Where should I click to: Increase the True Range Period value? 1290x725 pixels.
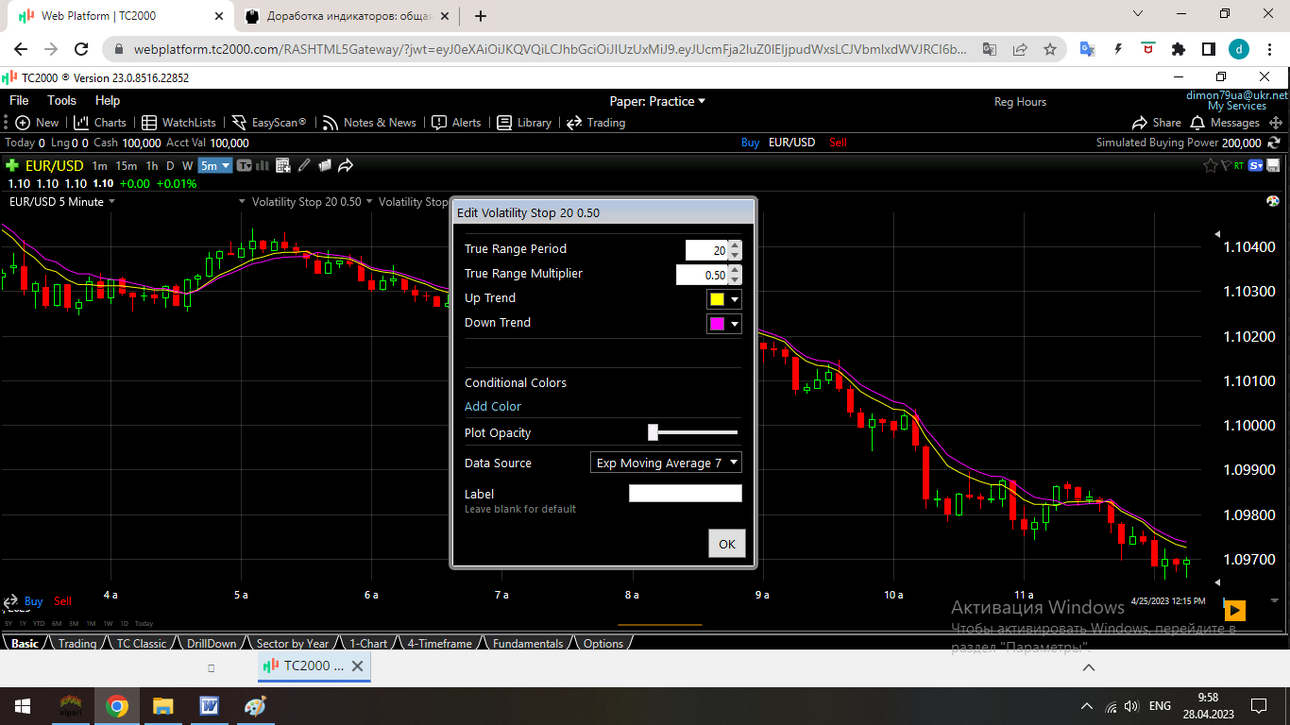coord(735,245)
